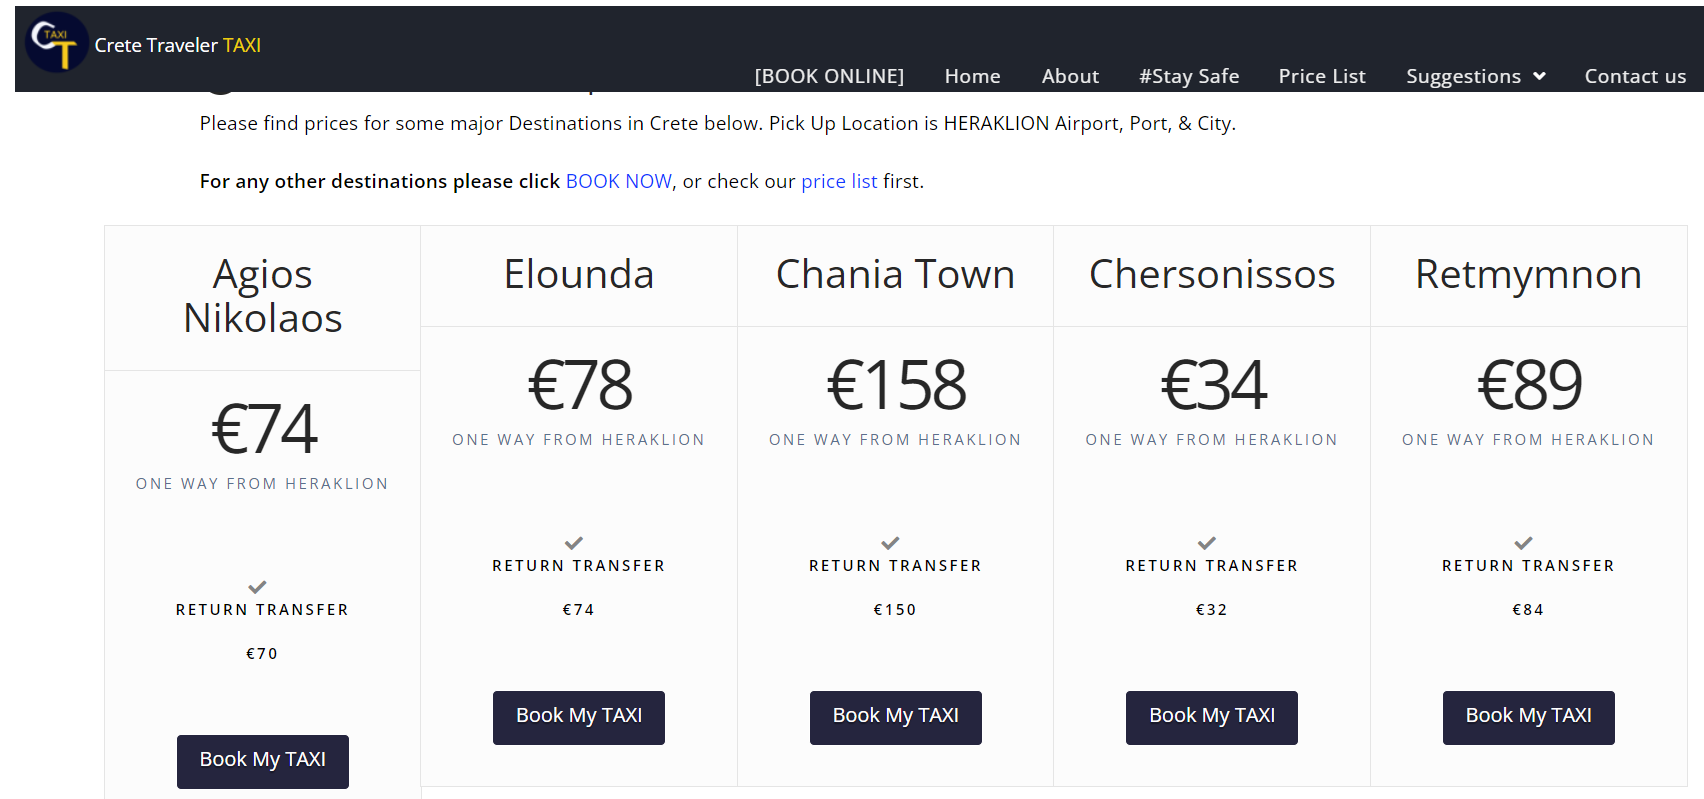Open the Suggestions menu
Screen dimensions: 1704x799
click(1475, 76)
